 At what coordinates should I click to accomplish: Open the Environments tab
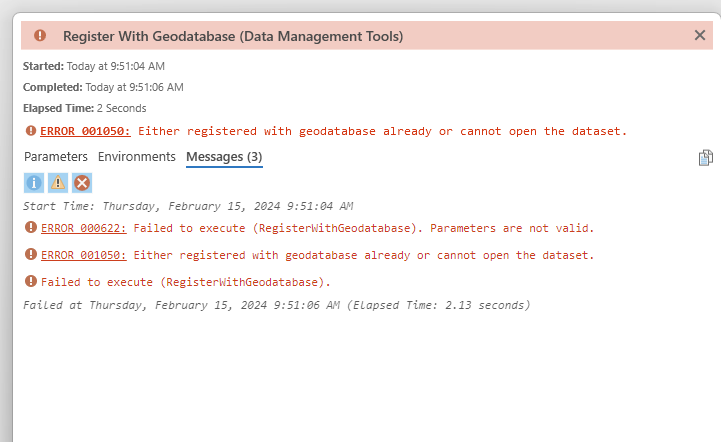tap(137, 157)
